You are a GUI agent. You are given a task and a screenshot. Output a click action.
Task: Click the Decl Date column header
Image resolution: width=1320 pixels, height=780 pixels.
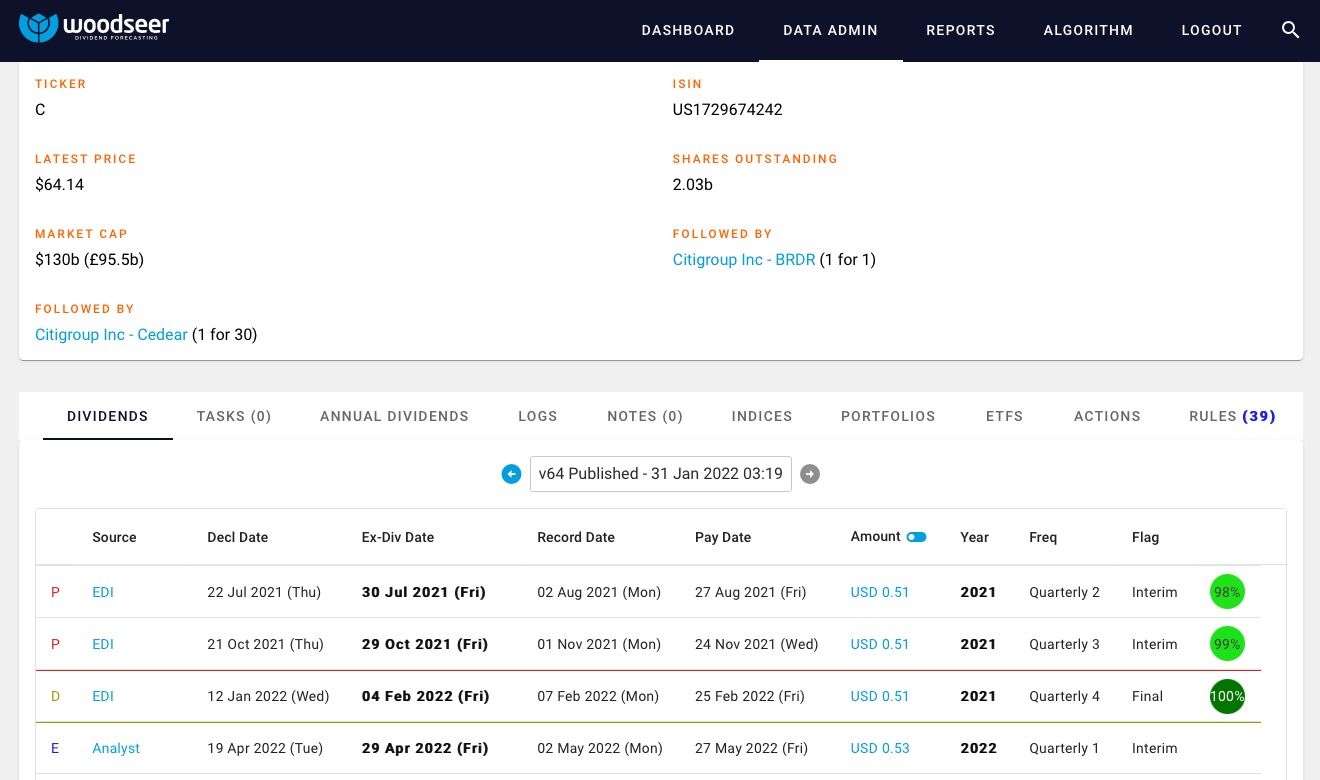238,537
